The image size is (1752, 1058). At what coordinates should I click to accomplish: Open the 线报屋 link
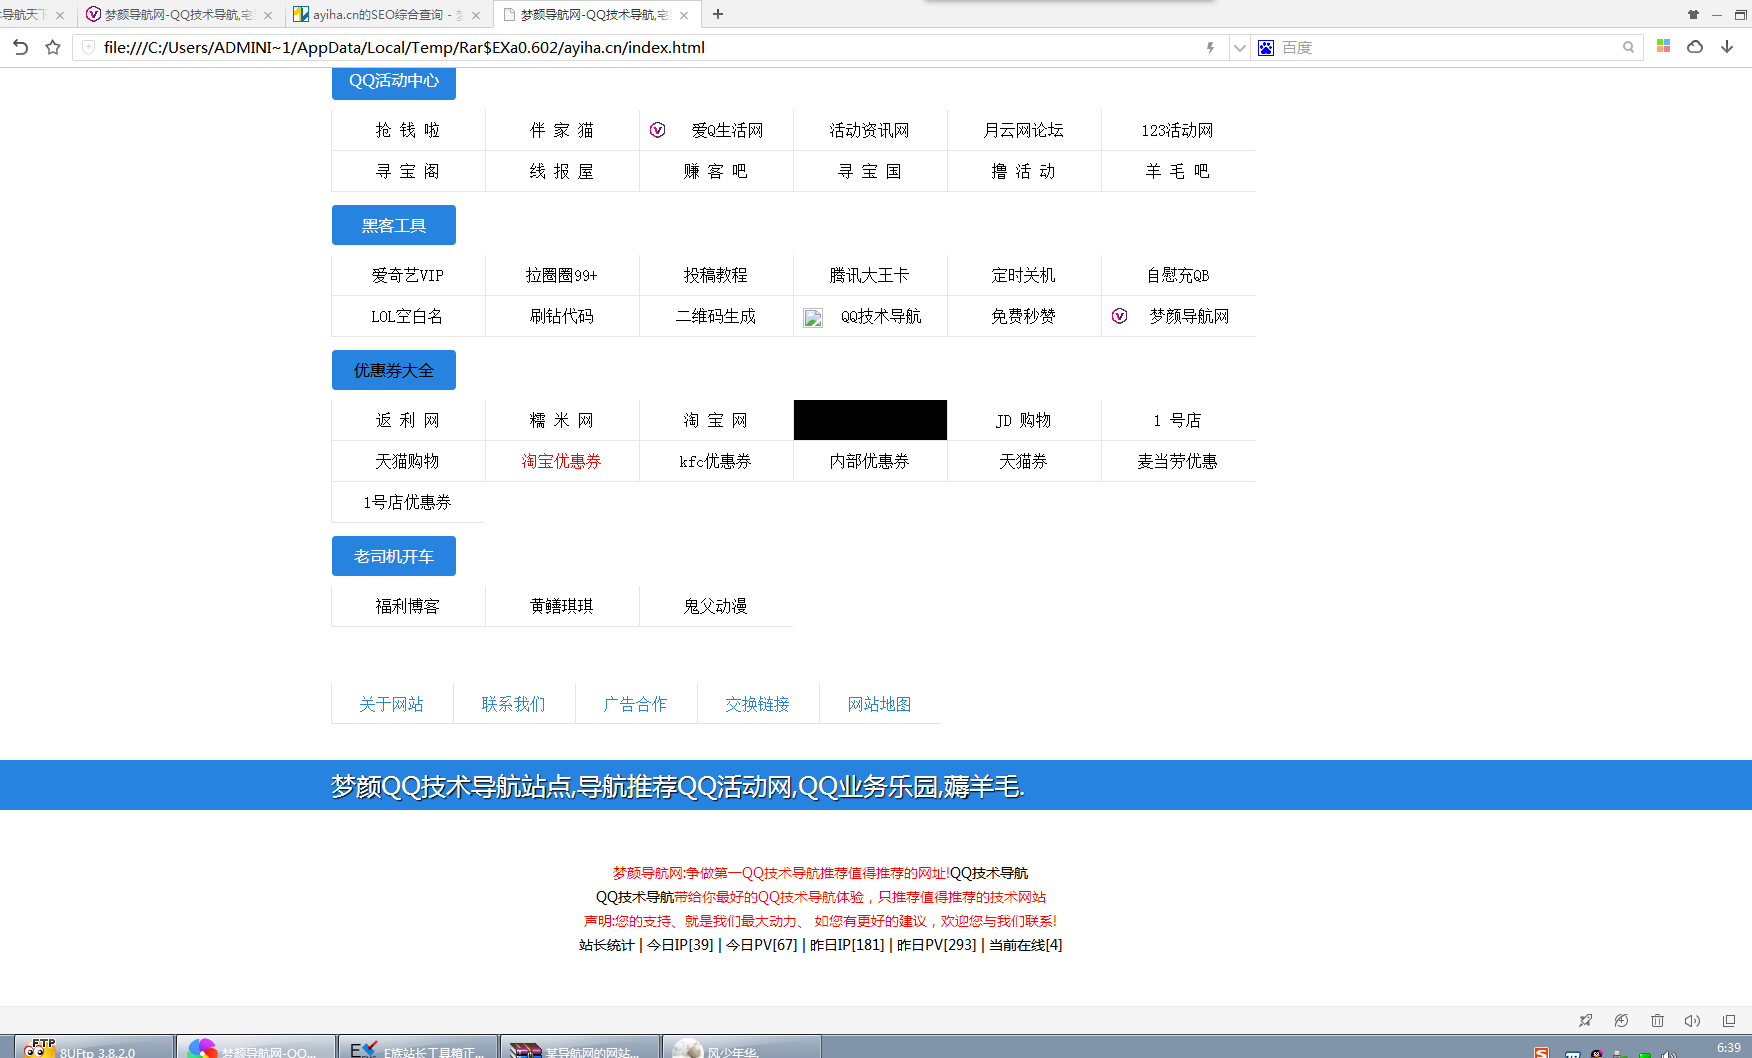(x=562, y=171)
